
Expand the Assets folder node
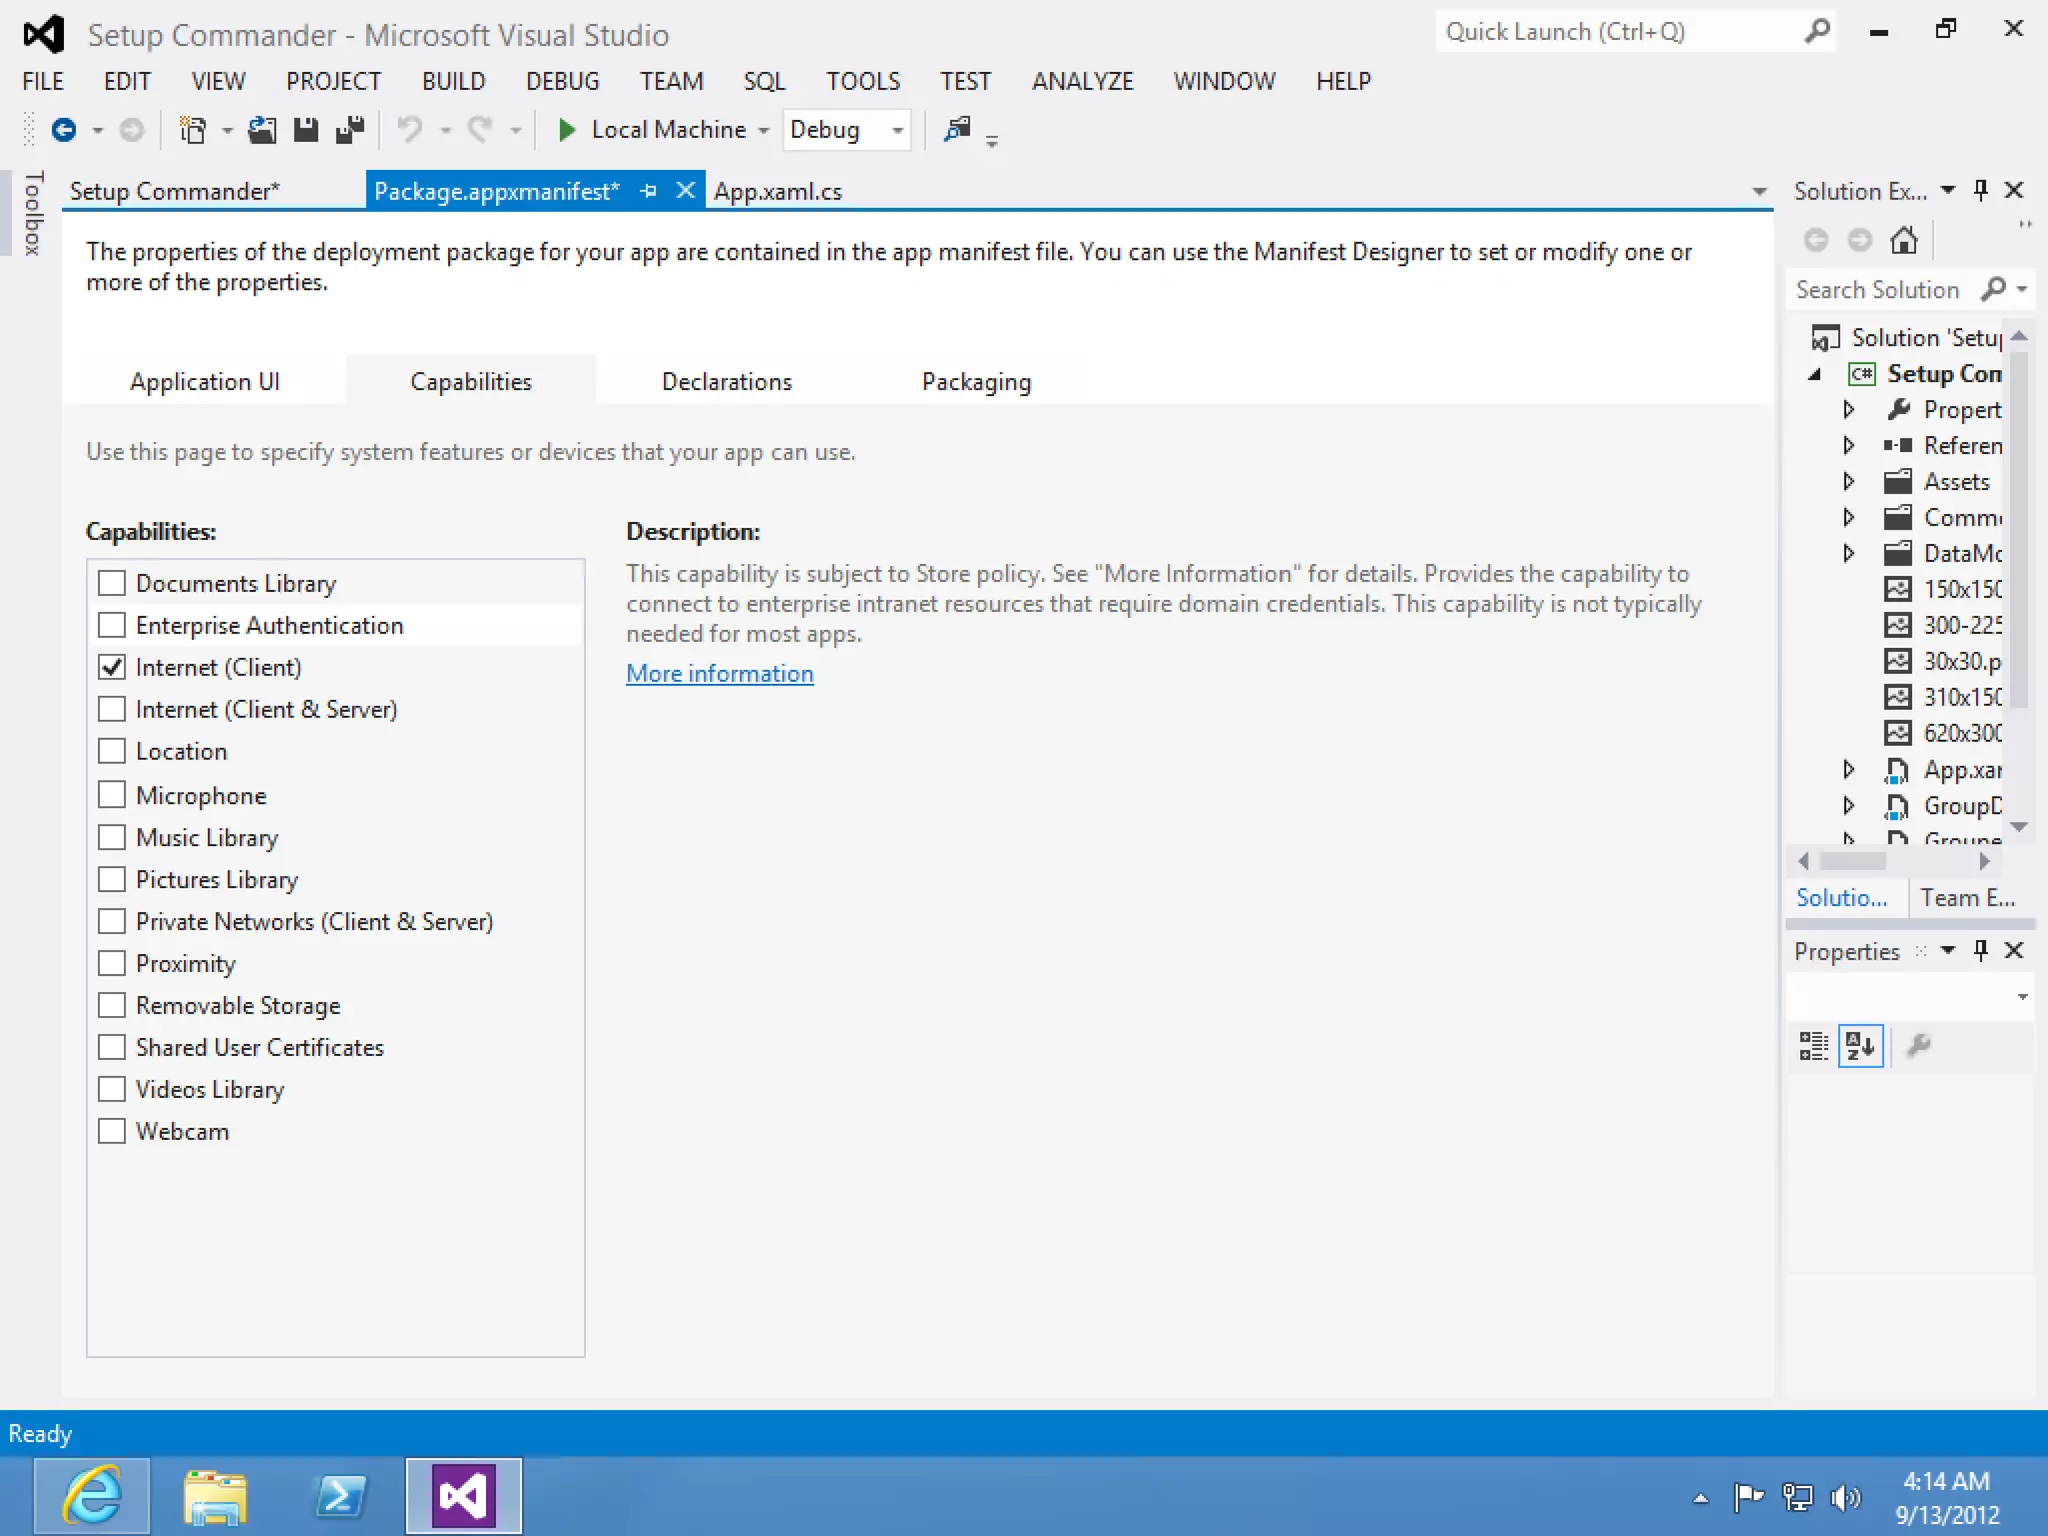(1848, 482)
